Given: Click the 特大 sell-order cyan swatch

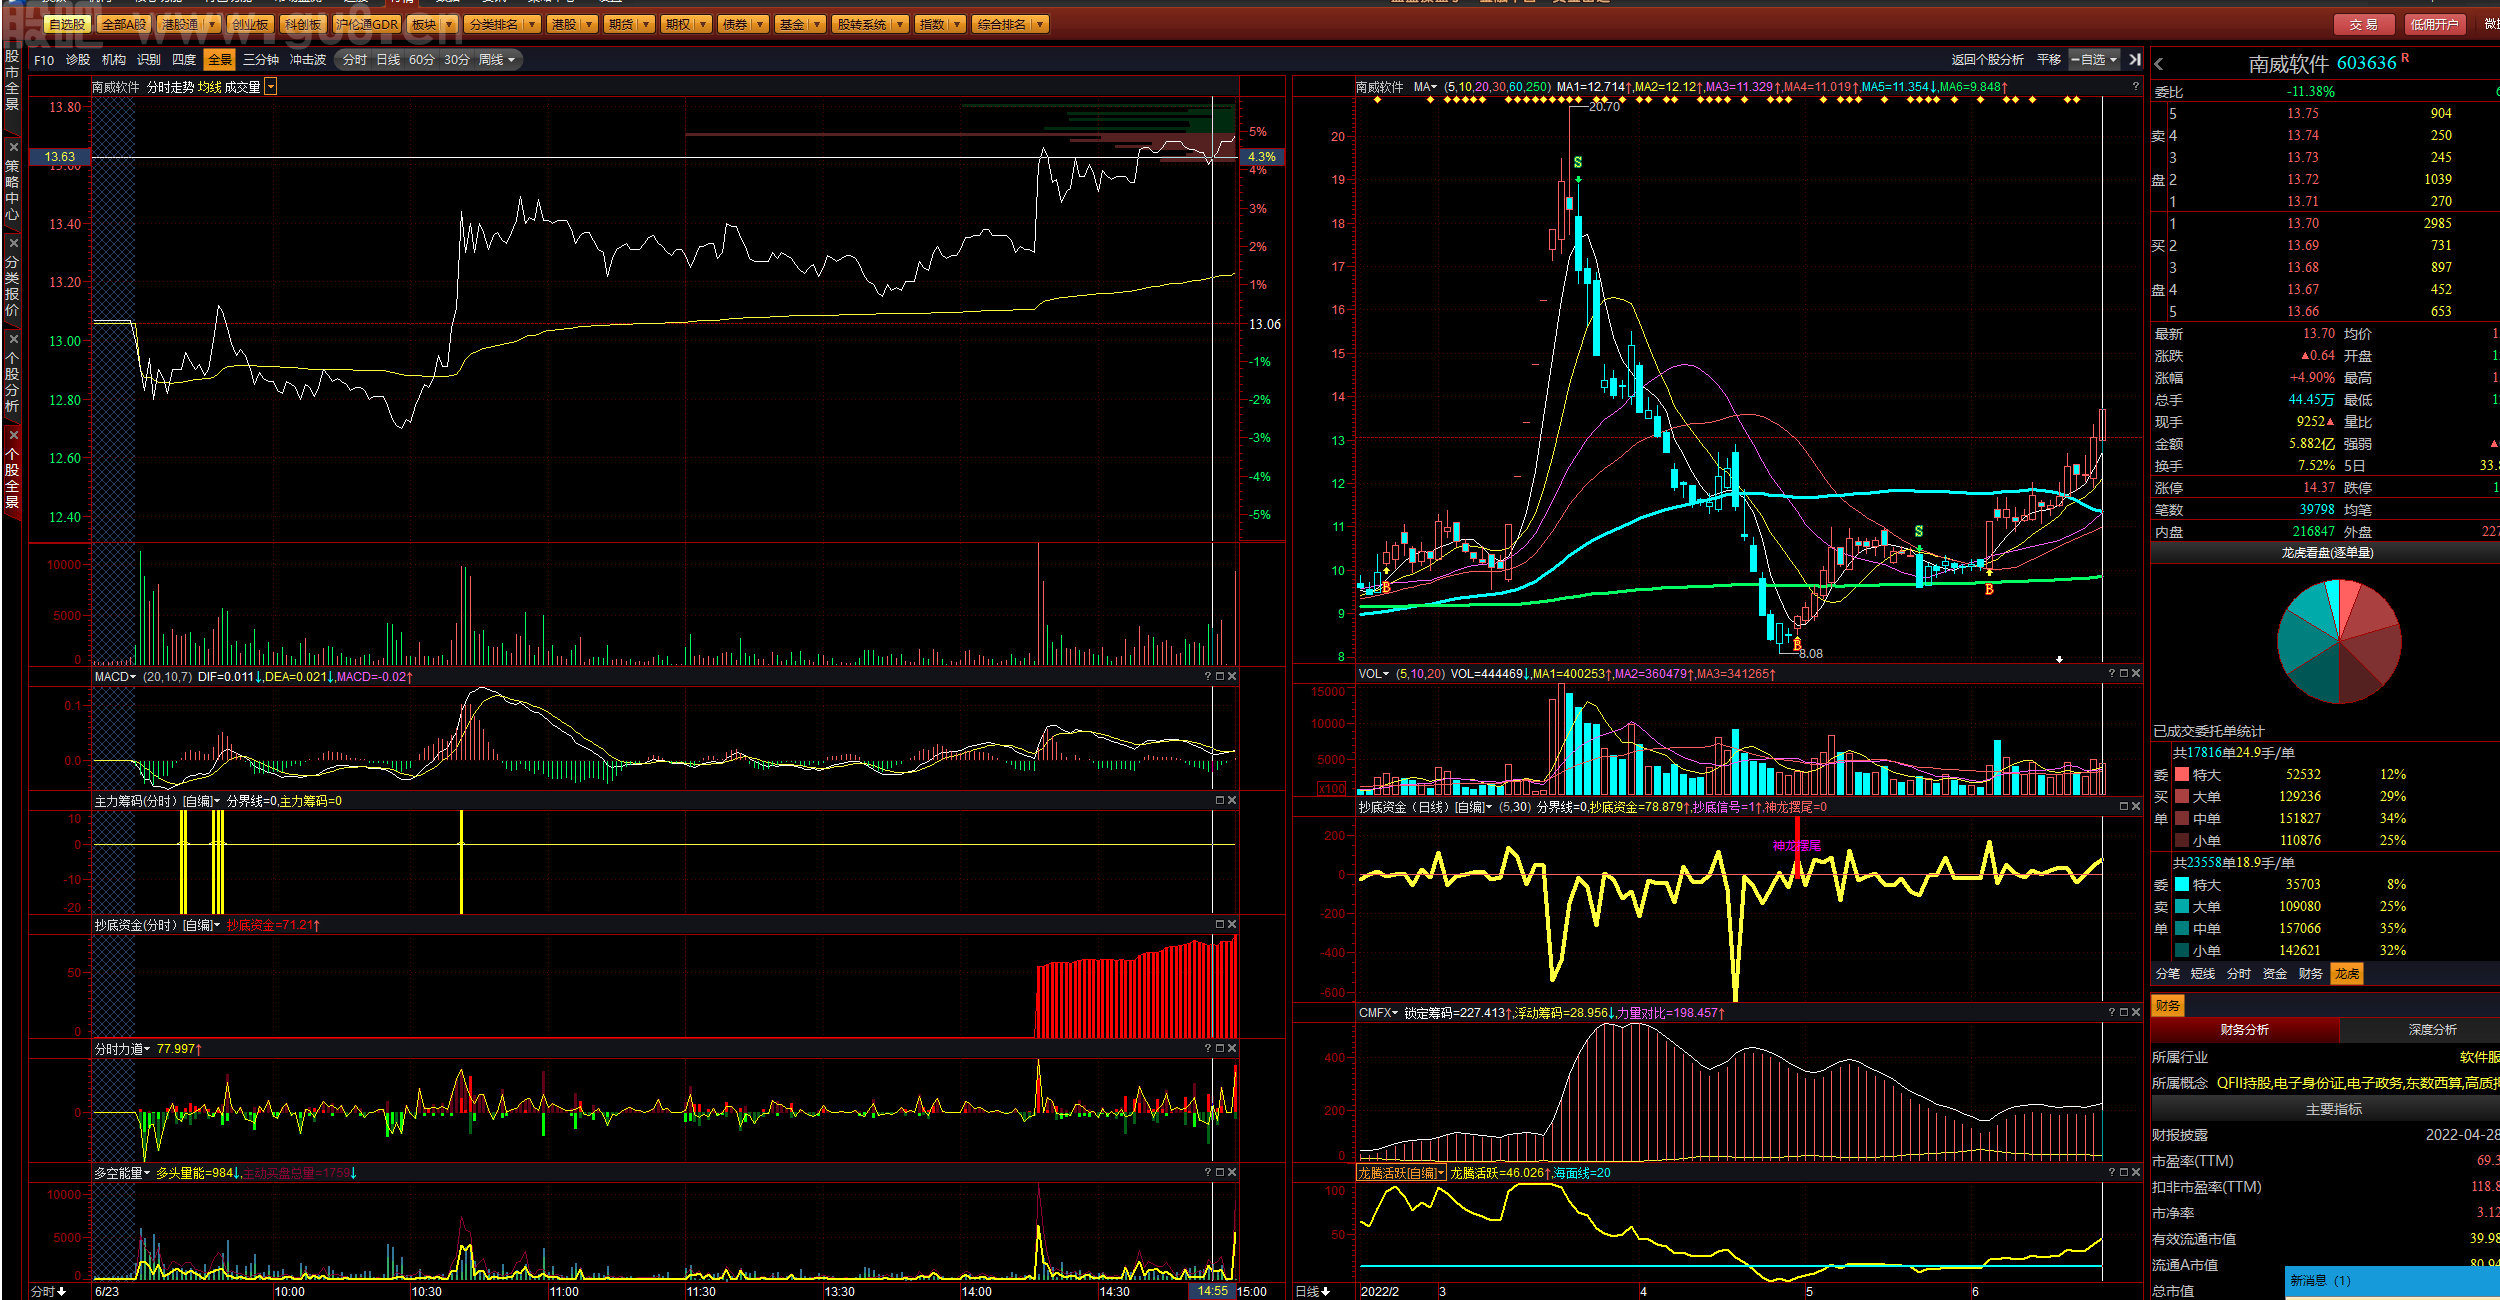Looking at the screenshot, I should point(2182,885).
